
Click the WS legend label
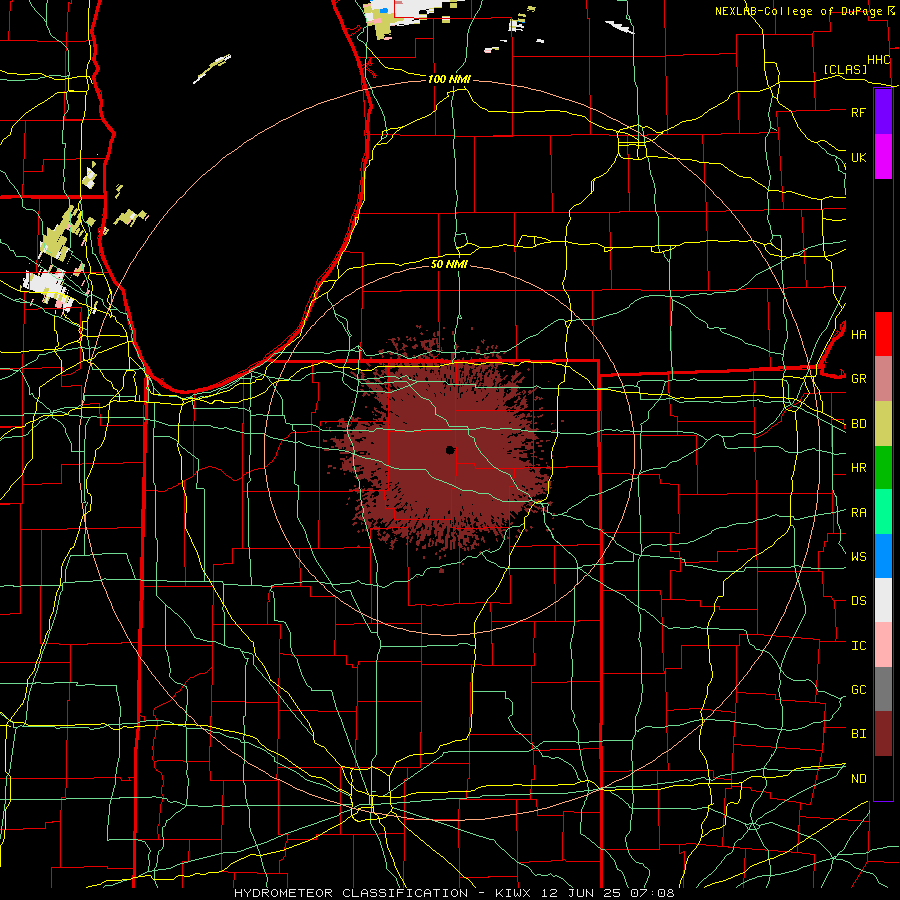click(x=858, y=557)
